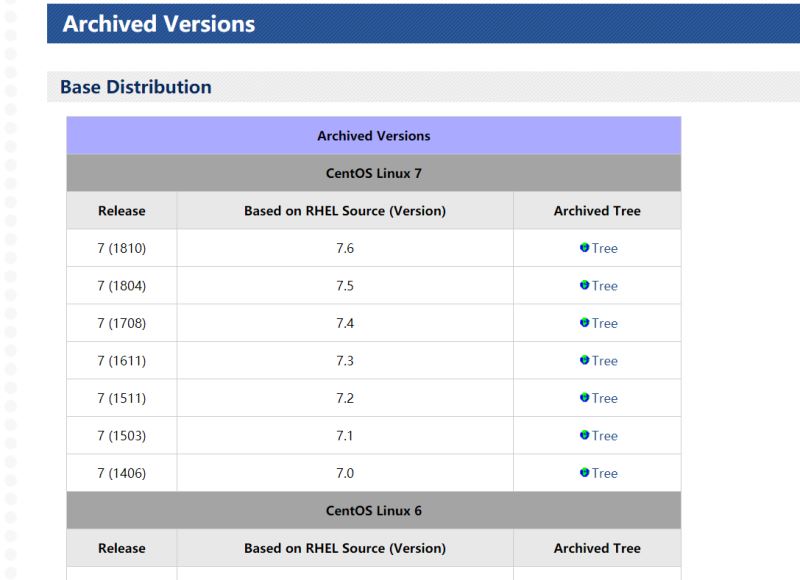Screen dimensions: 800x580
Task: Click the globe icon in the 7 (1804) row
Action: [x=585, y=285]
